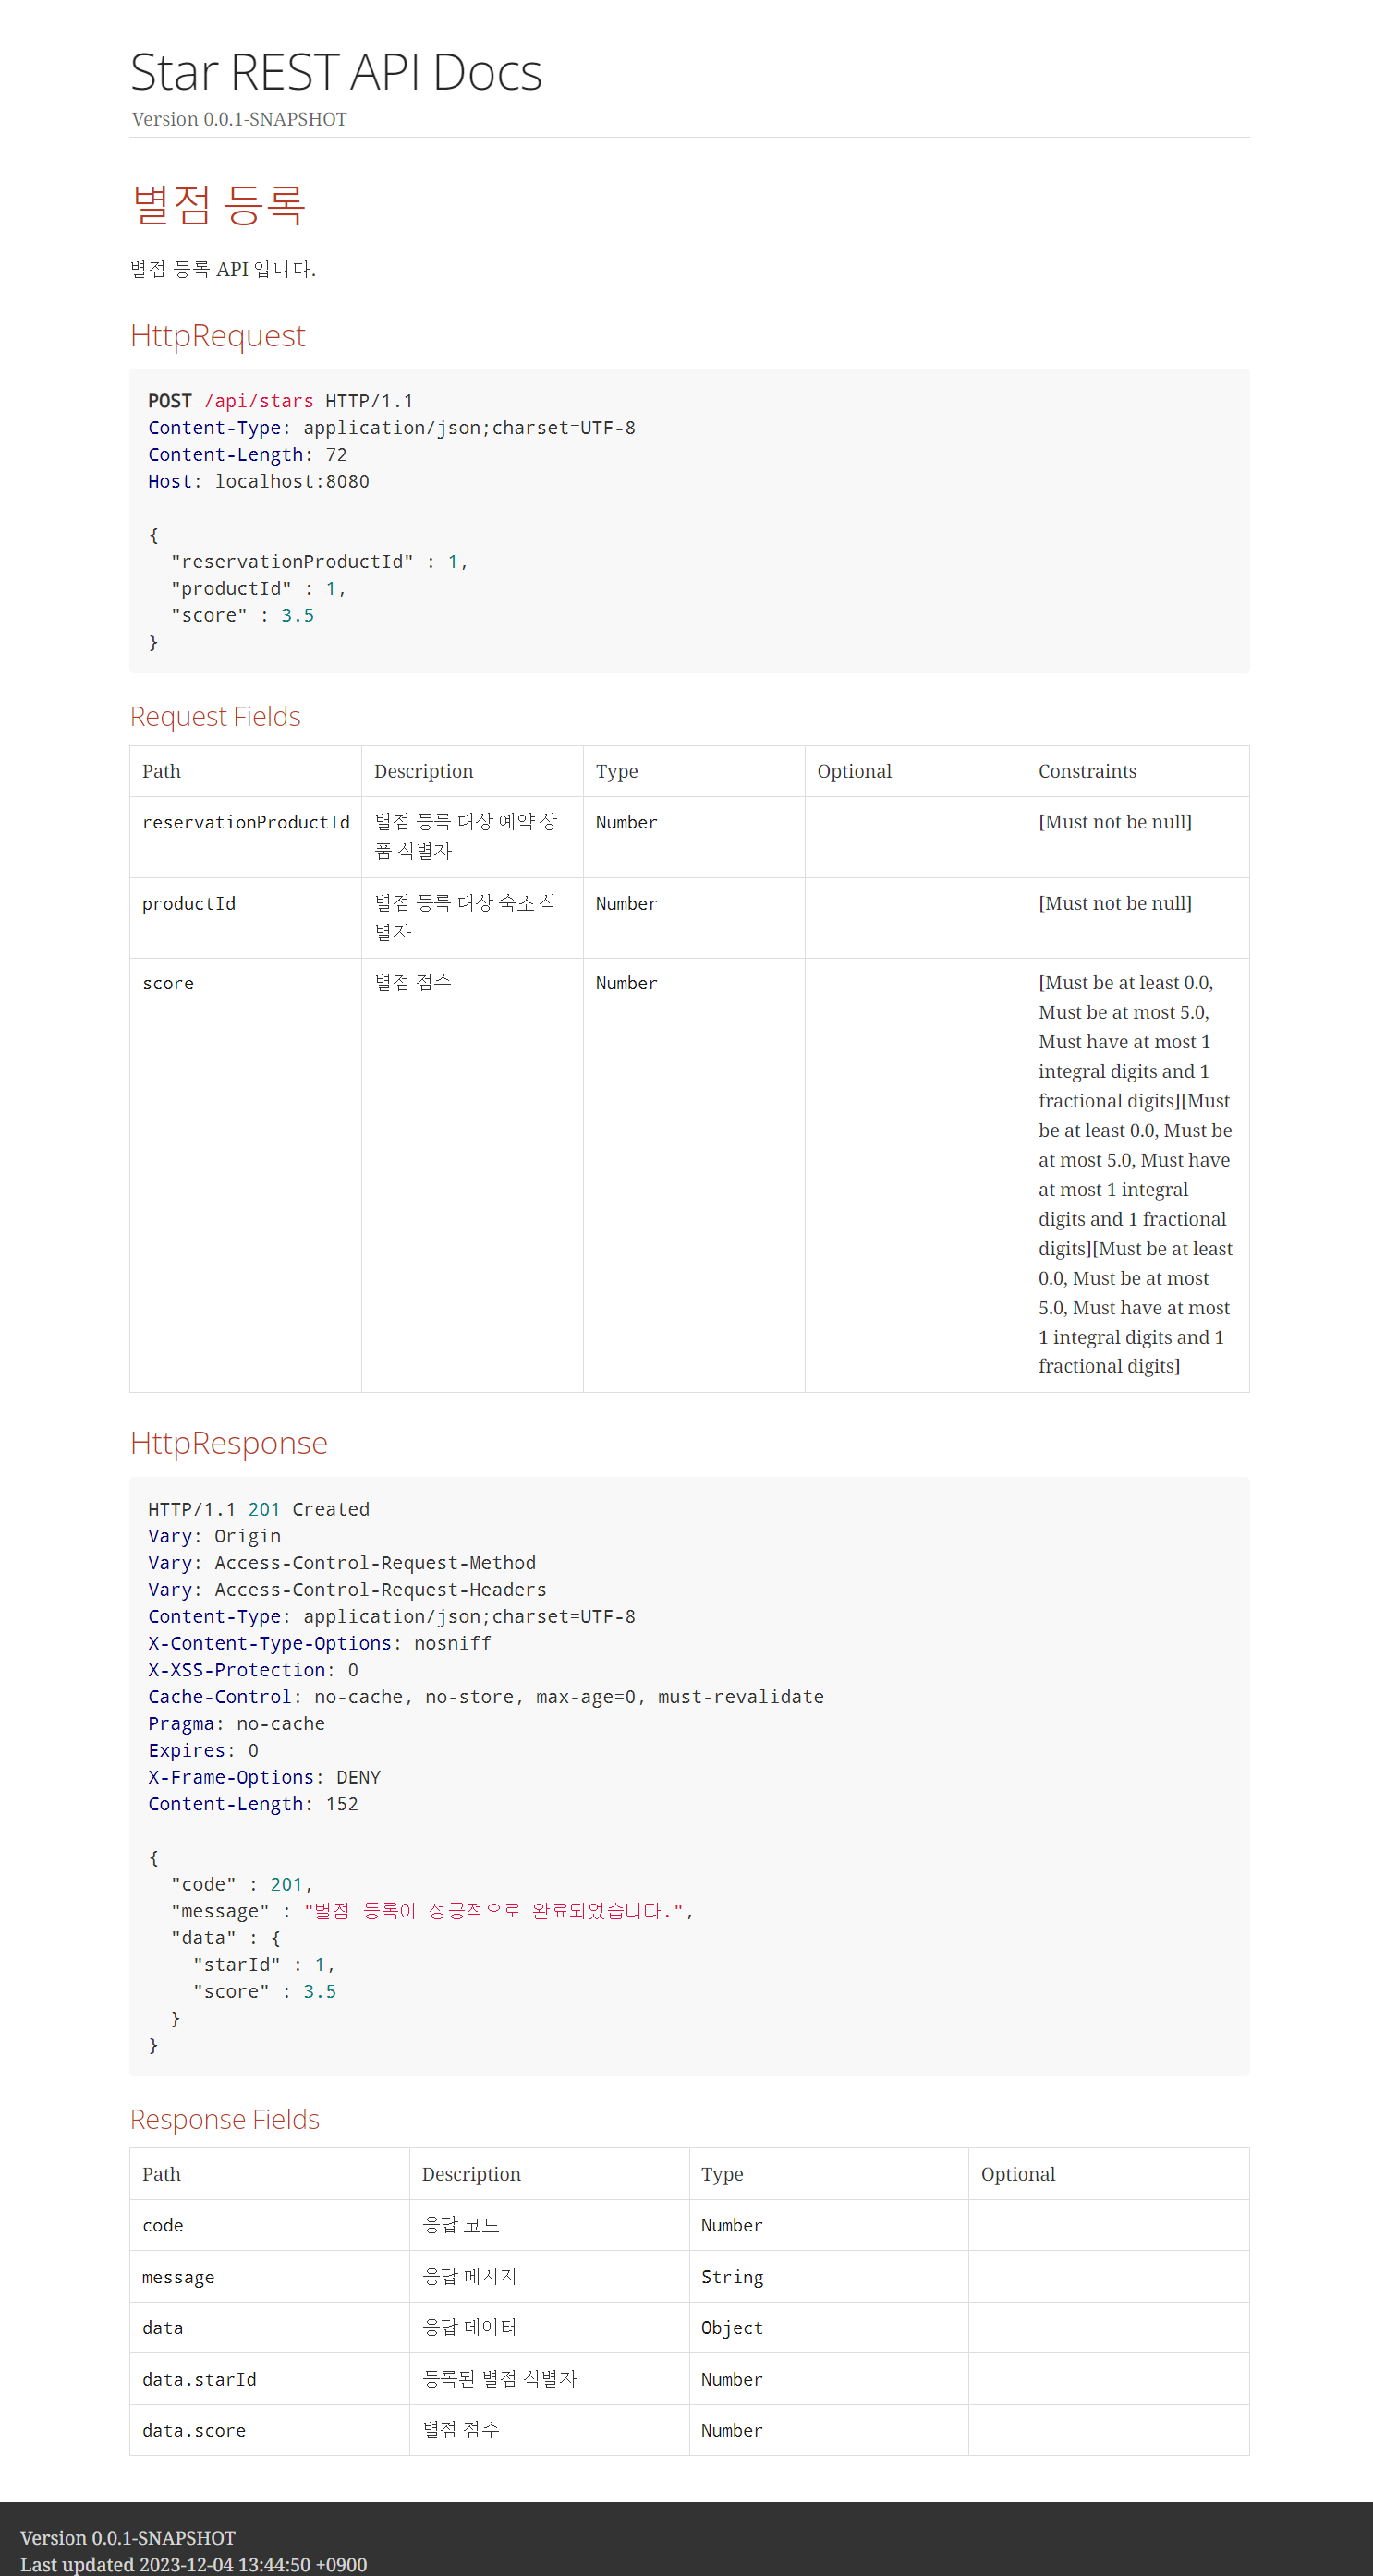Click the 'HttpResponse' section heading

(229, 1443)
